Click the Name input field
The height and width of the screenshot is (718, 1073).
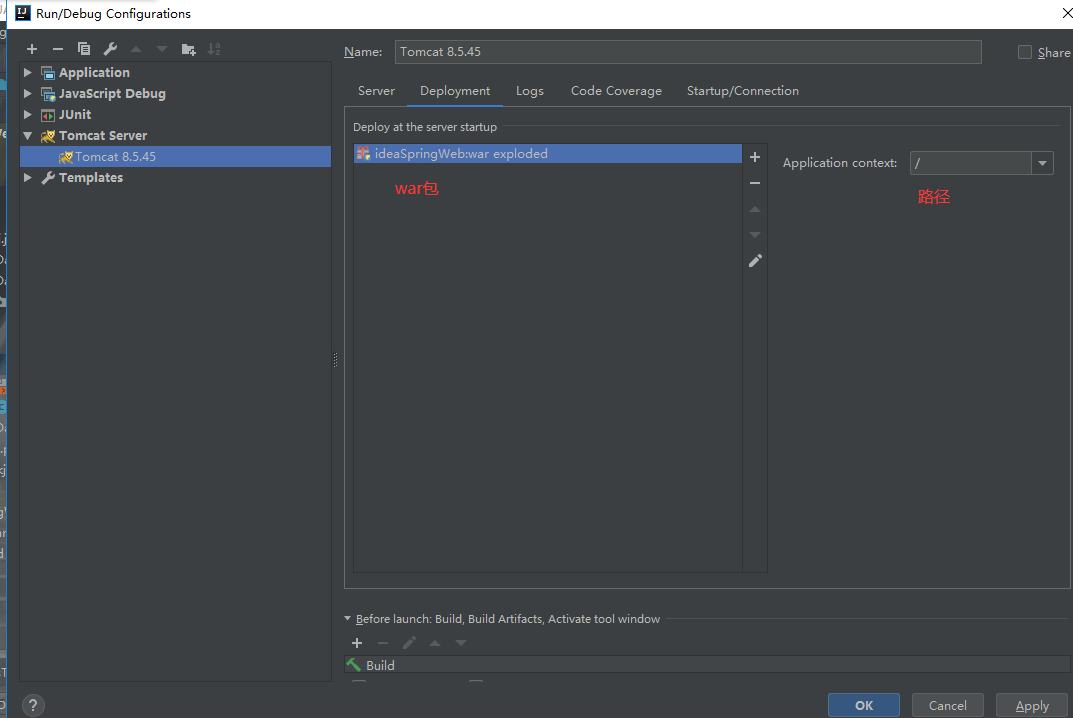pyautogui.click(x=688, y=52)
